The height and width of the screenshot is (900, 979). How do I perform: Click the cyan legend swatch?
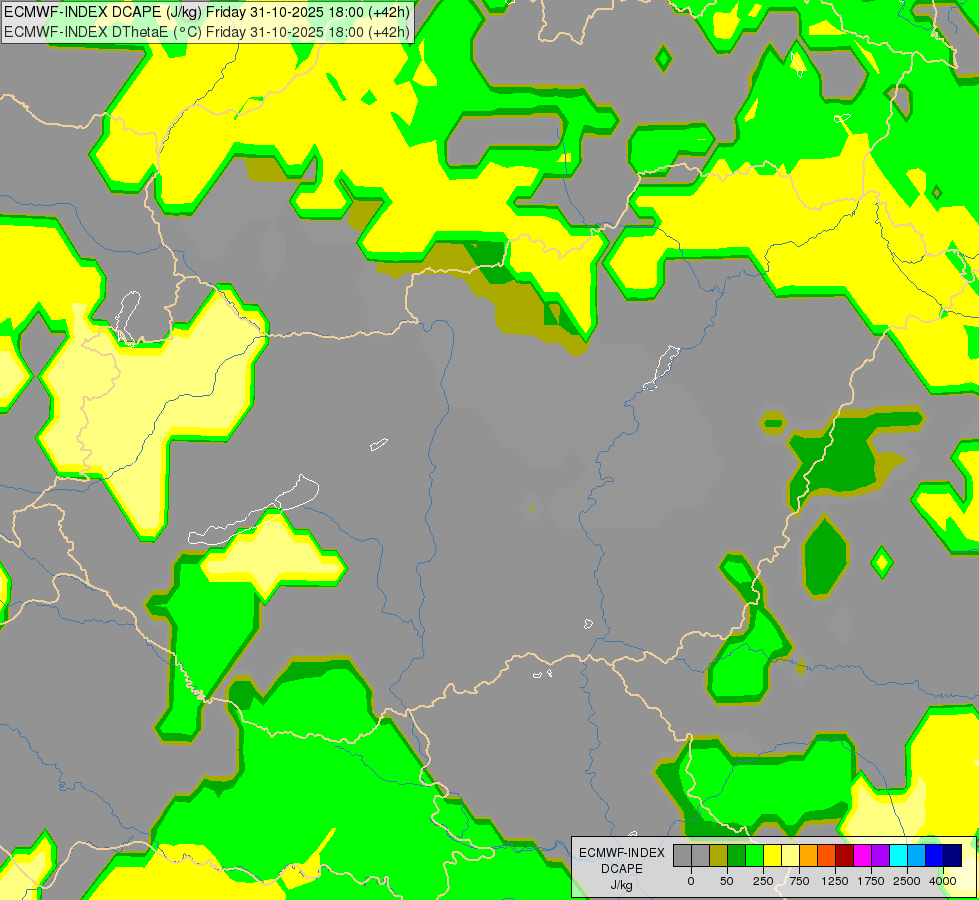coord(899,855)
